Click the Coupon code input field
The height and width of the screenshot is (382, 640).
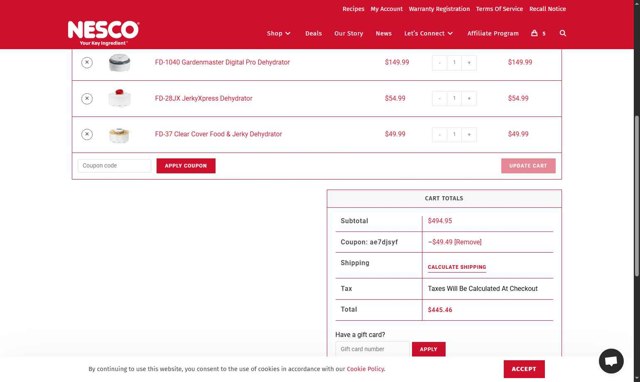tap(114, 166)
